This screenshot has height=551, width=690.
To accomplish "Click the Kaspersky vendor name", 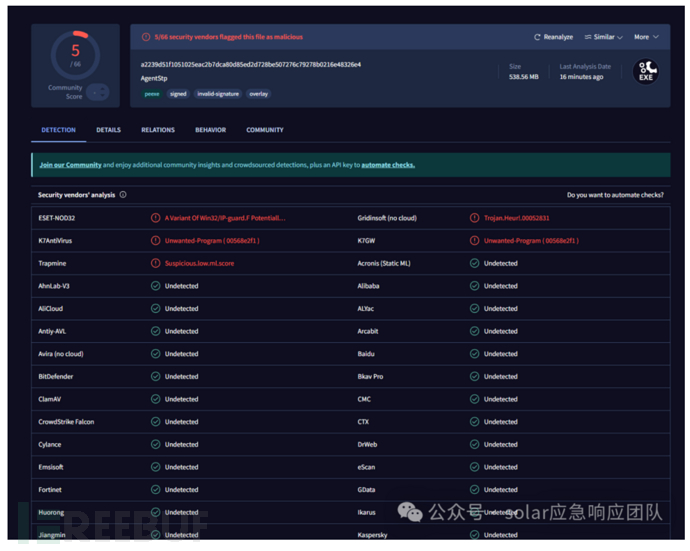I will [372, 535].
